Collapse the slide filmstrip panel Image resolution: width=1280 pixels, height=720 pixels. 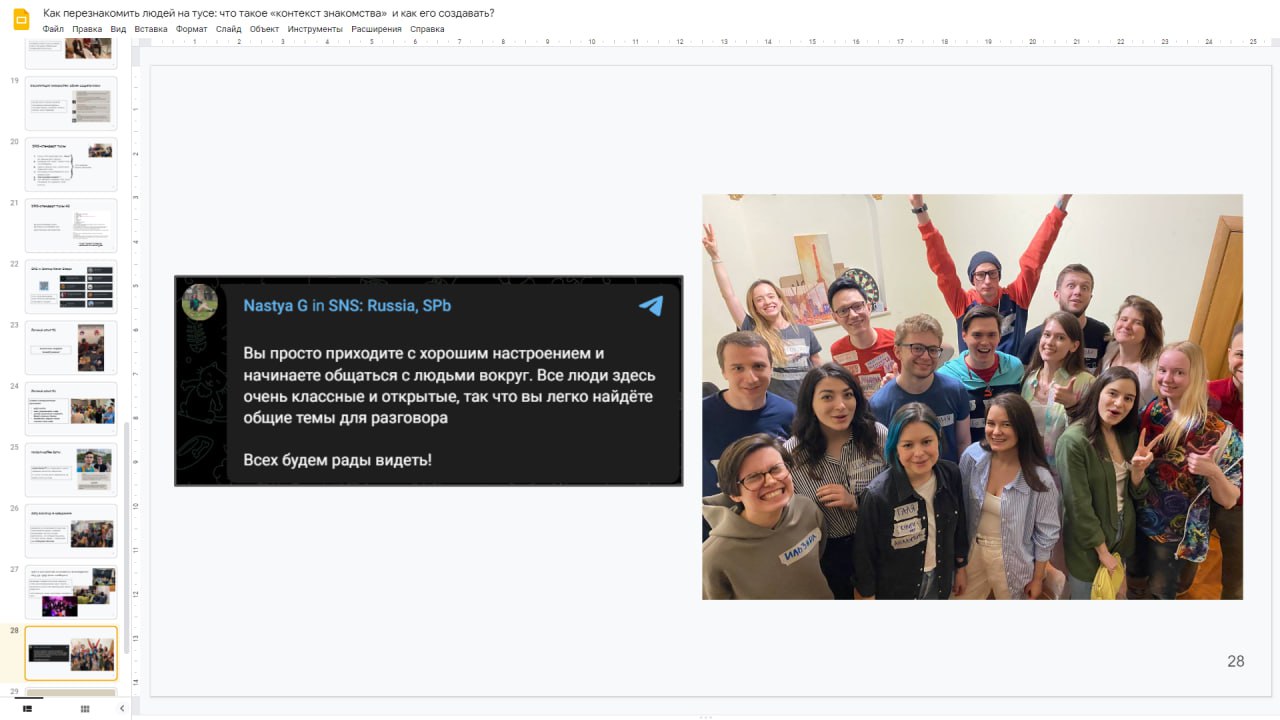coord(123,708)
